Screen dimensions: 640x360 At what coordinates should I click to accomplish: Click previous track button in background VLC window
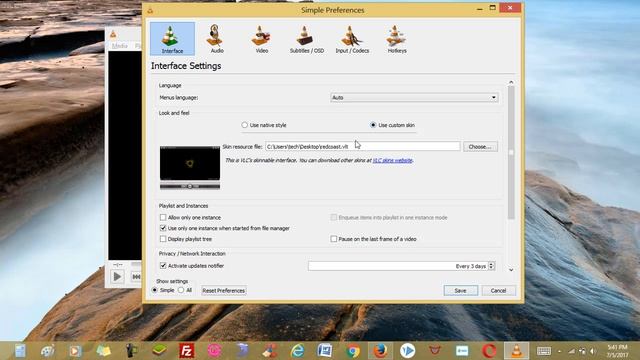136,277
